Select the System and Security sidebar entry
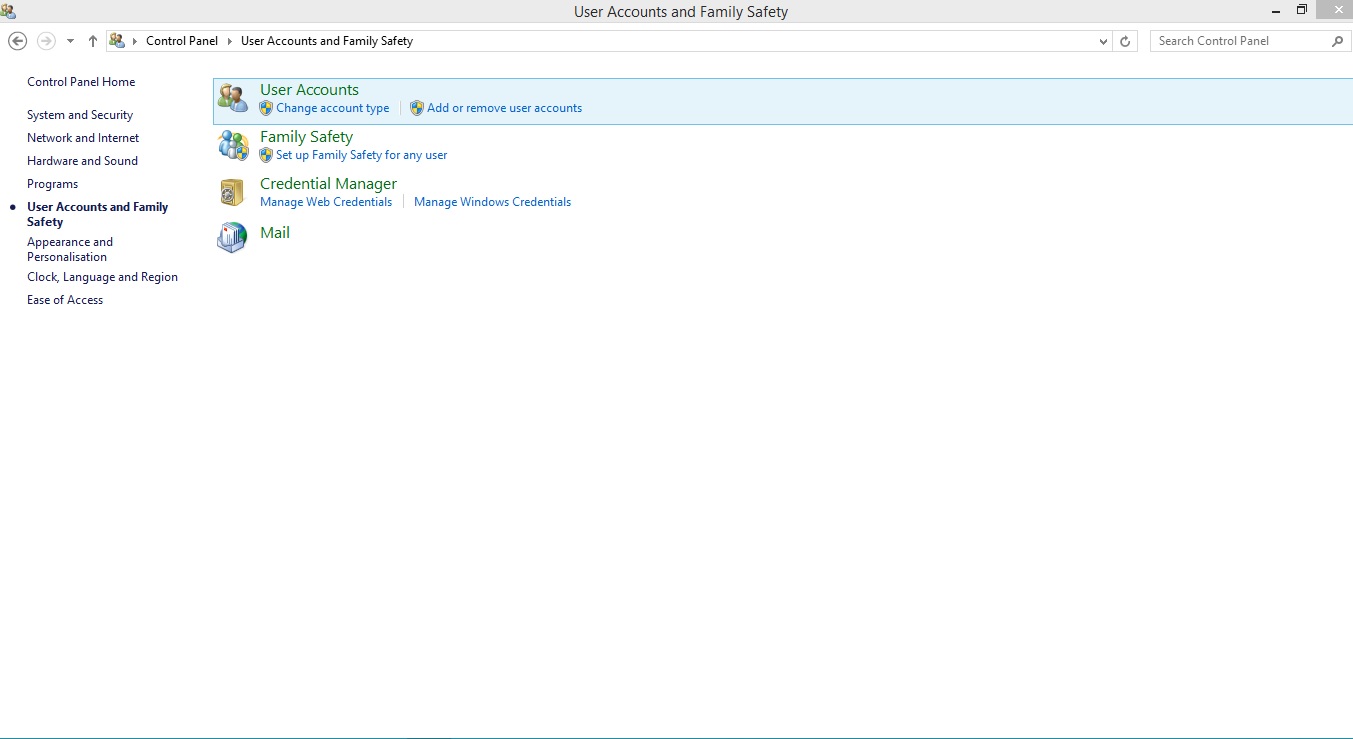This screenshot has height=739, width=1353. 80,114
